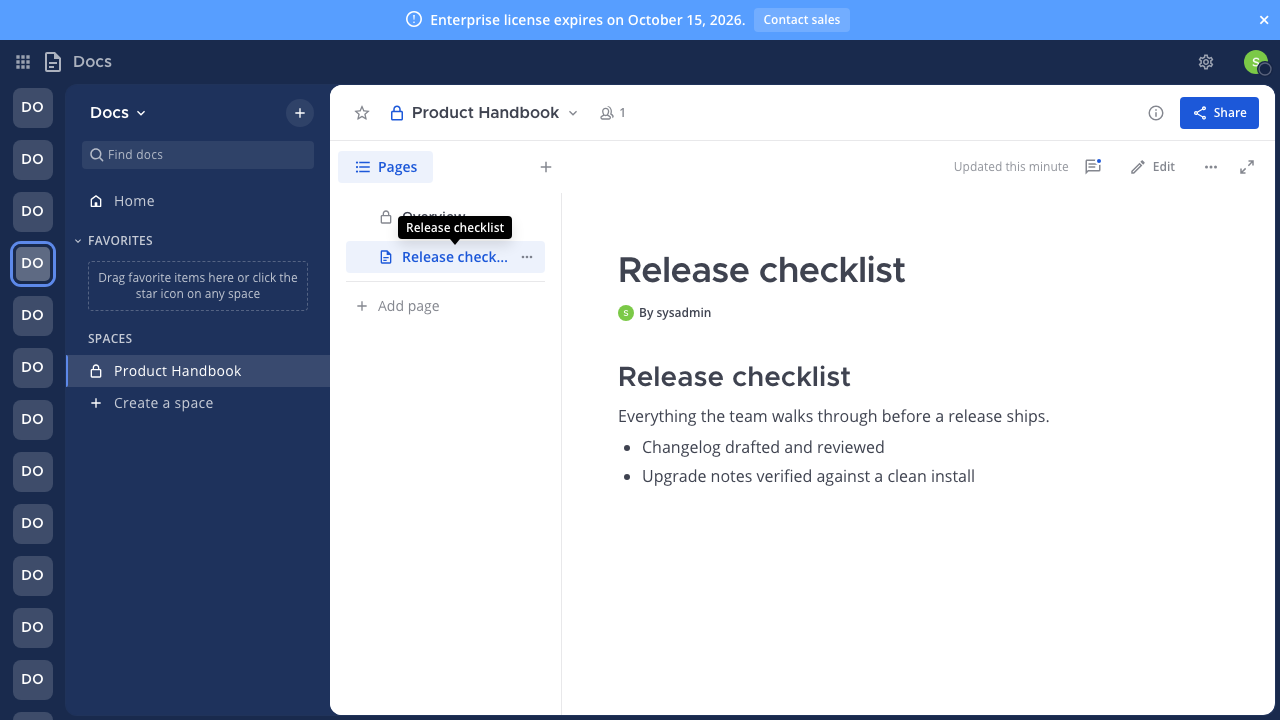Create new item with sidebar plus button

(300, 113)
